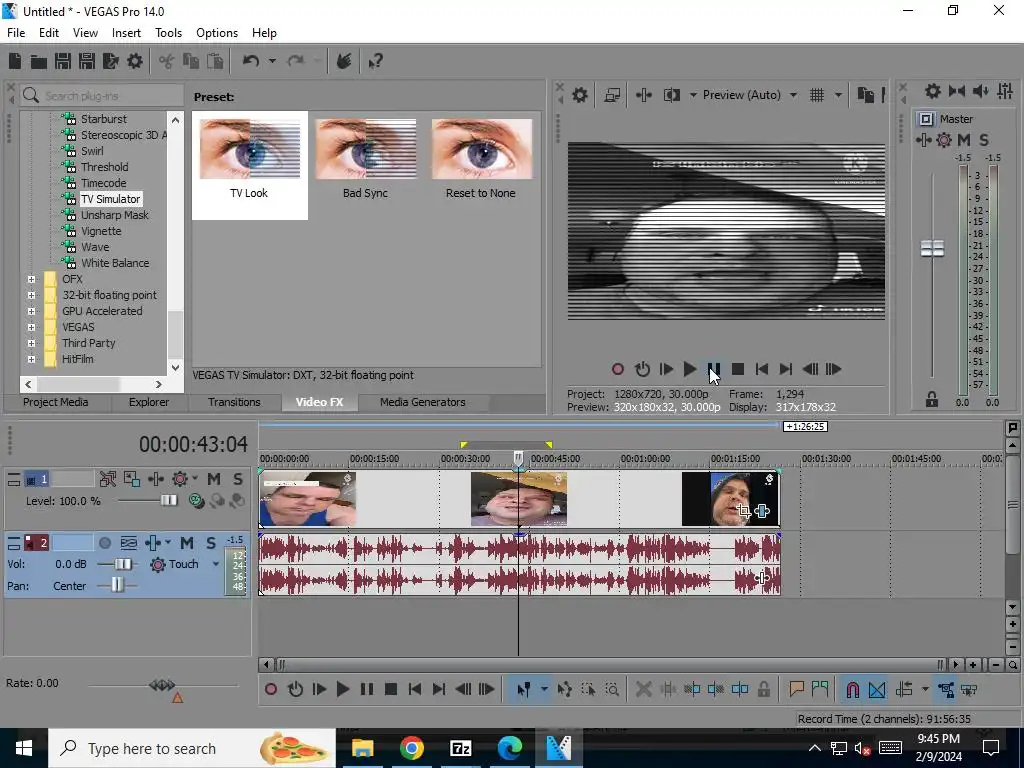Open Touch automation mode dropdown
The height and width of the screenshot is (768, 1024).
click(x=216, y=564)
